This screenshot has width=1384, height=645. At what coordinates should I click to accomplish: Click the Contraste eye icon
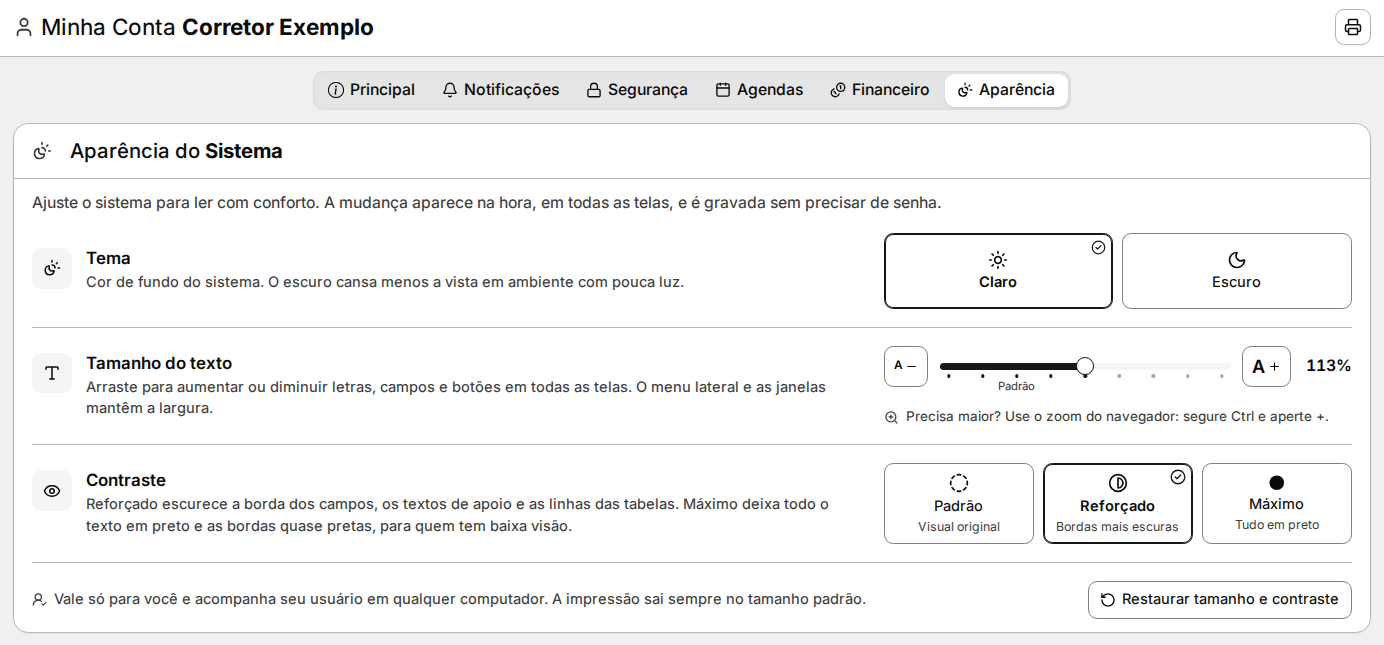(x=52, y=490)
